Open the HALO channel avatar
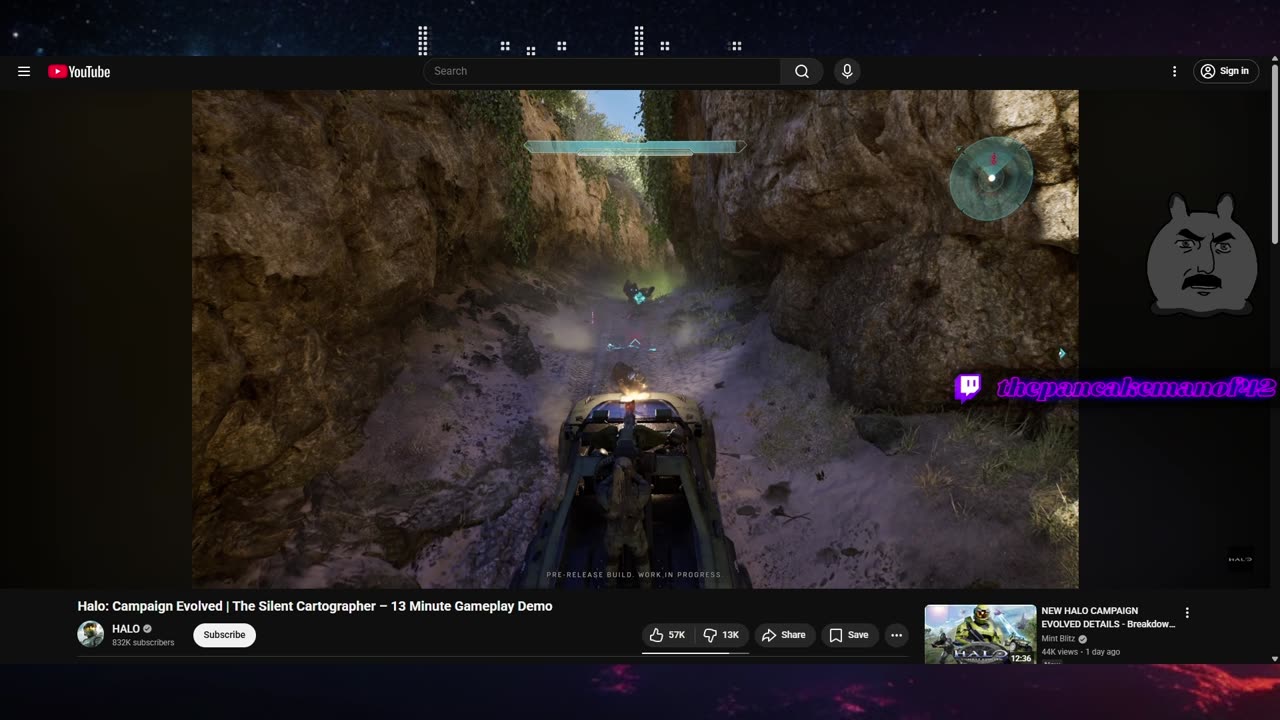The image size is (1280, 720). [91, 634]
